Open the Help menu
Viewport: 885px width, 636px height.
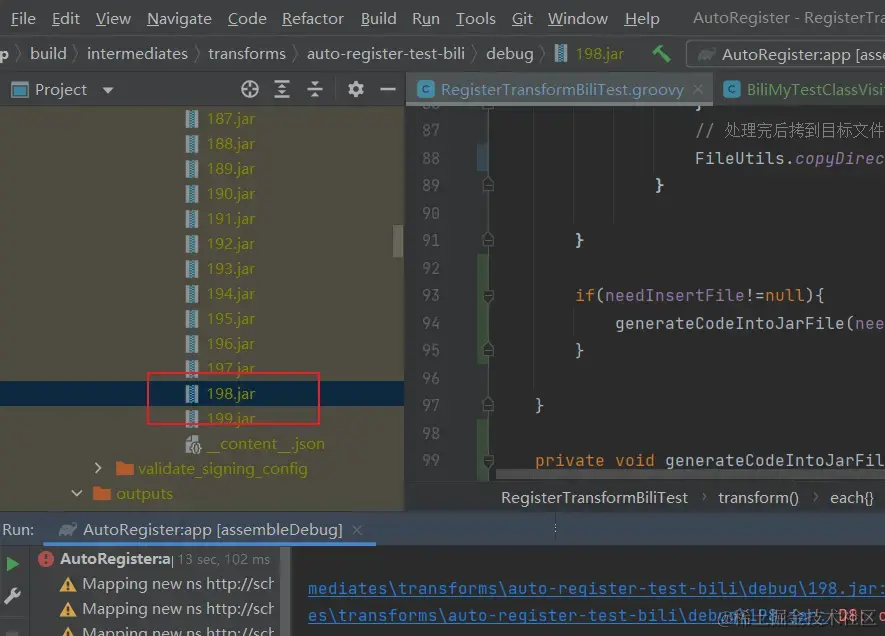click(642, 19)
